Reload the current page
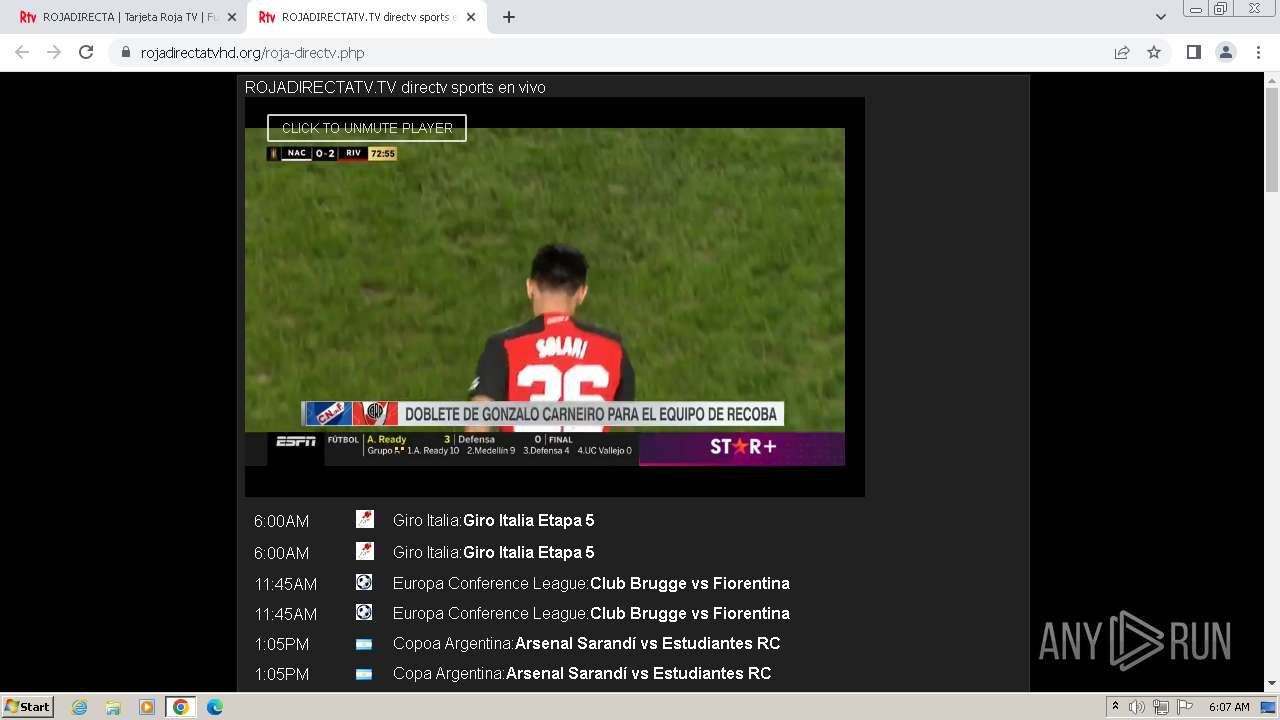Screen dimensions: 1280x720 pos(86,52)
